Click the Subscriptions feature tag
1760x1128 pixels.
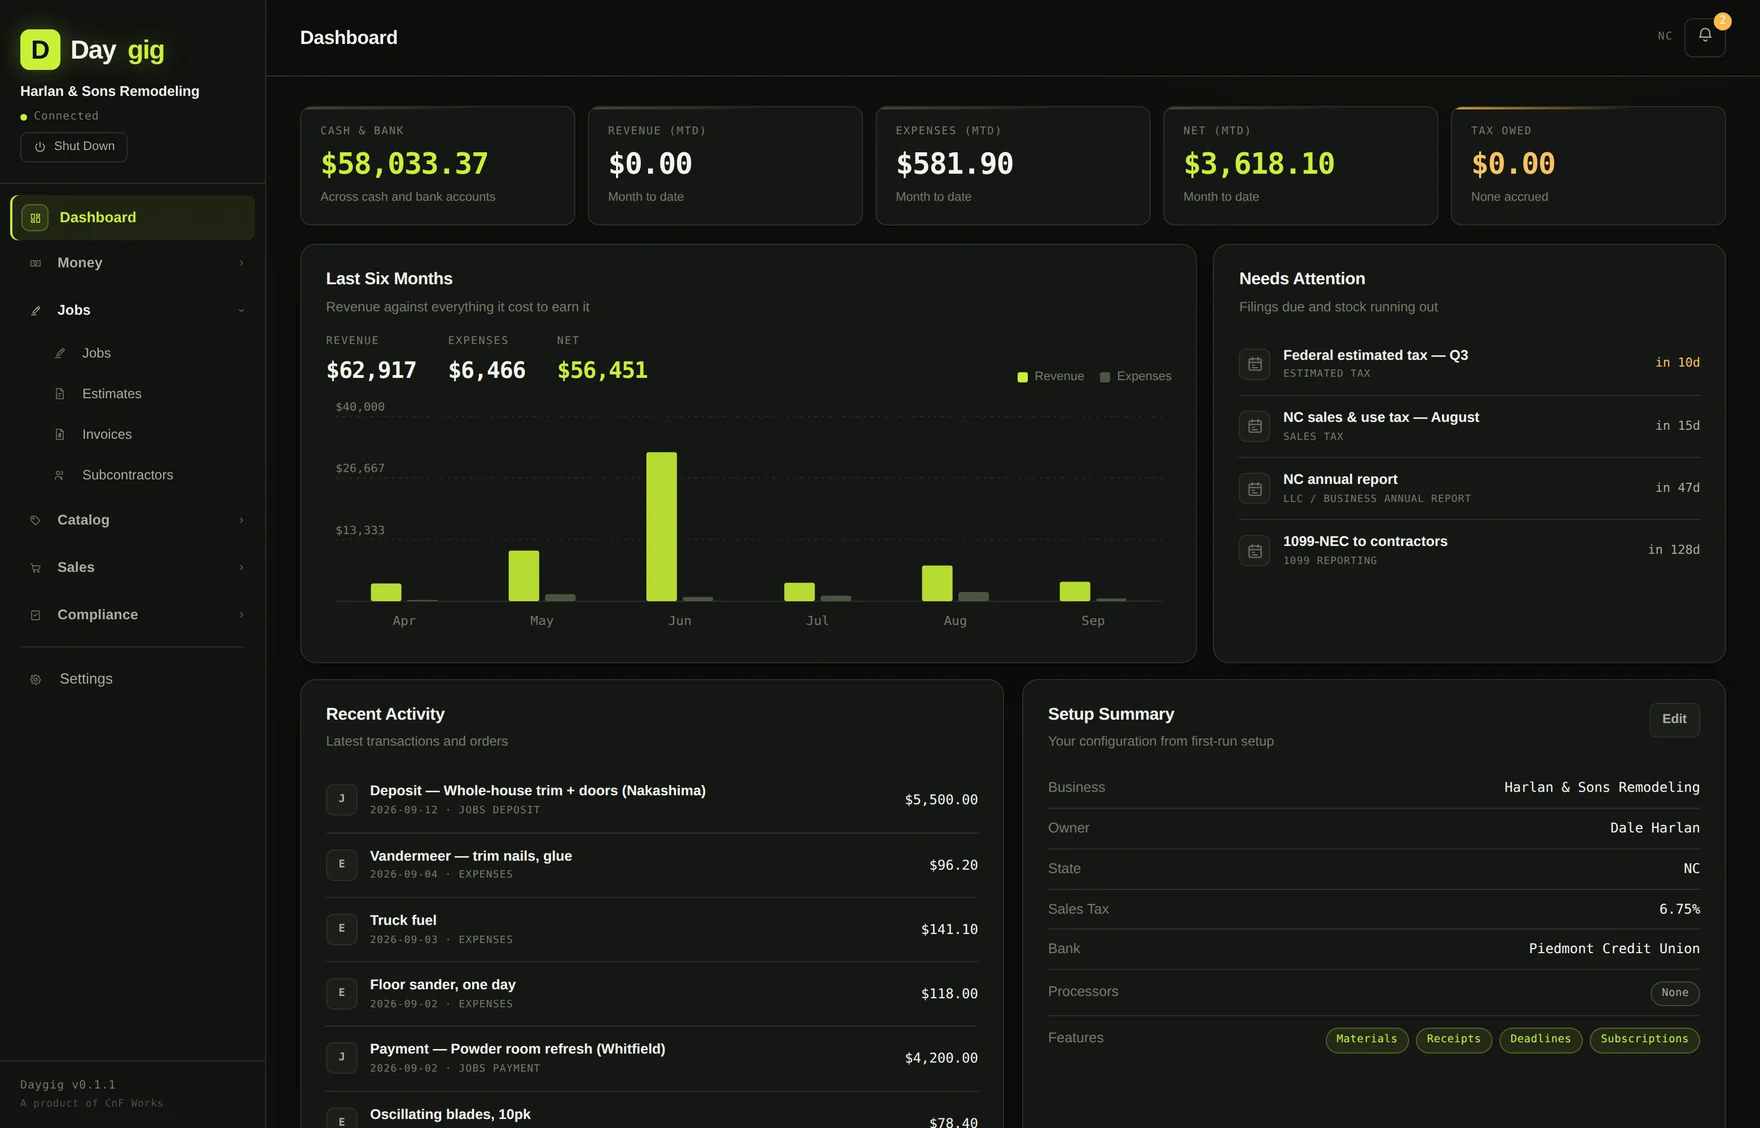pos(1644,1040)
